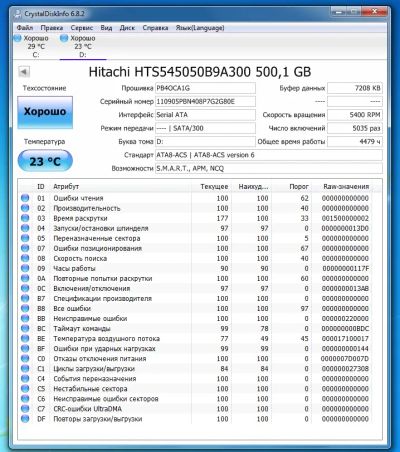Click status icon for attribute 01 Ошибки чтения
The height and width of the screenshot is (452, 400).
[25, 198]
